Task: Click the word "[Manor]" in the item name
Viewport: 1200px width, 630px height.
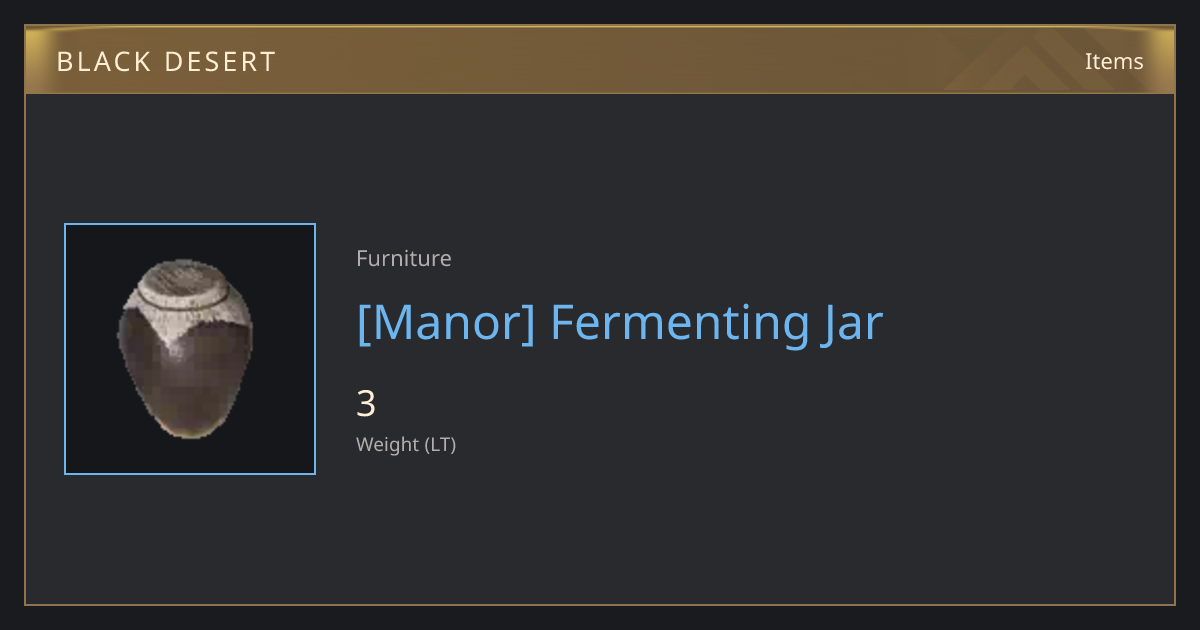Action: 447,323
